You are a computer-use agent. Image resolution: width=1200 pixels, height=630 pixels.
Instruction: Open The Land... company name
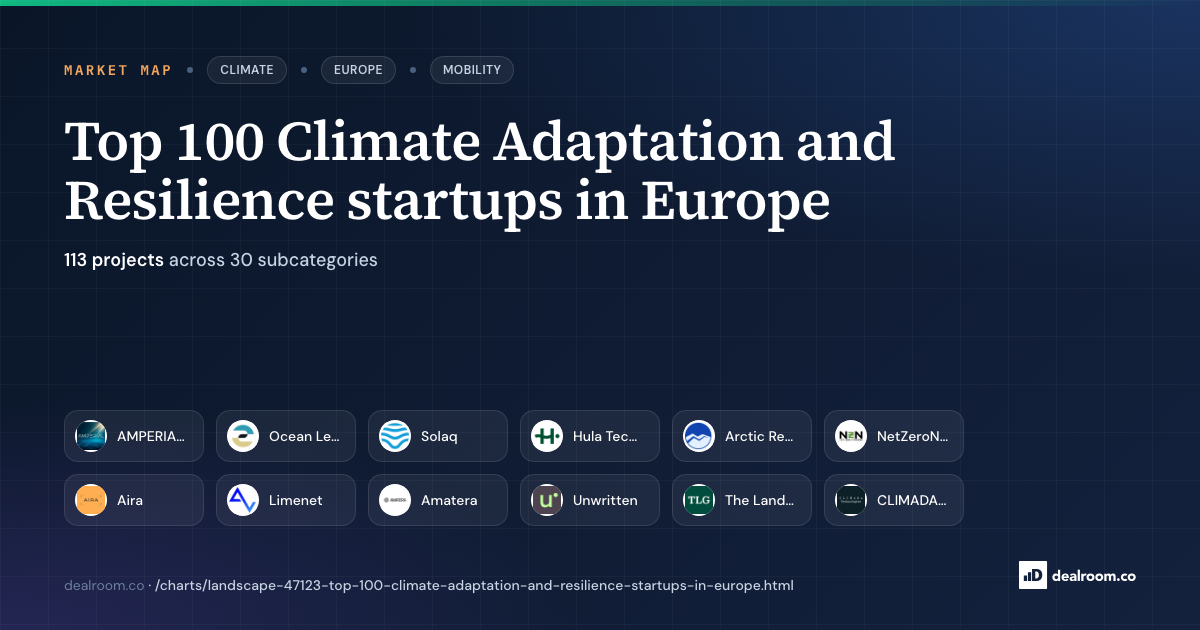point(760,500)
